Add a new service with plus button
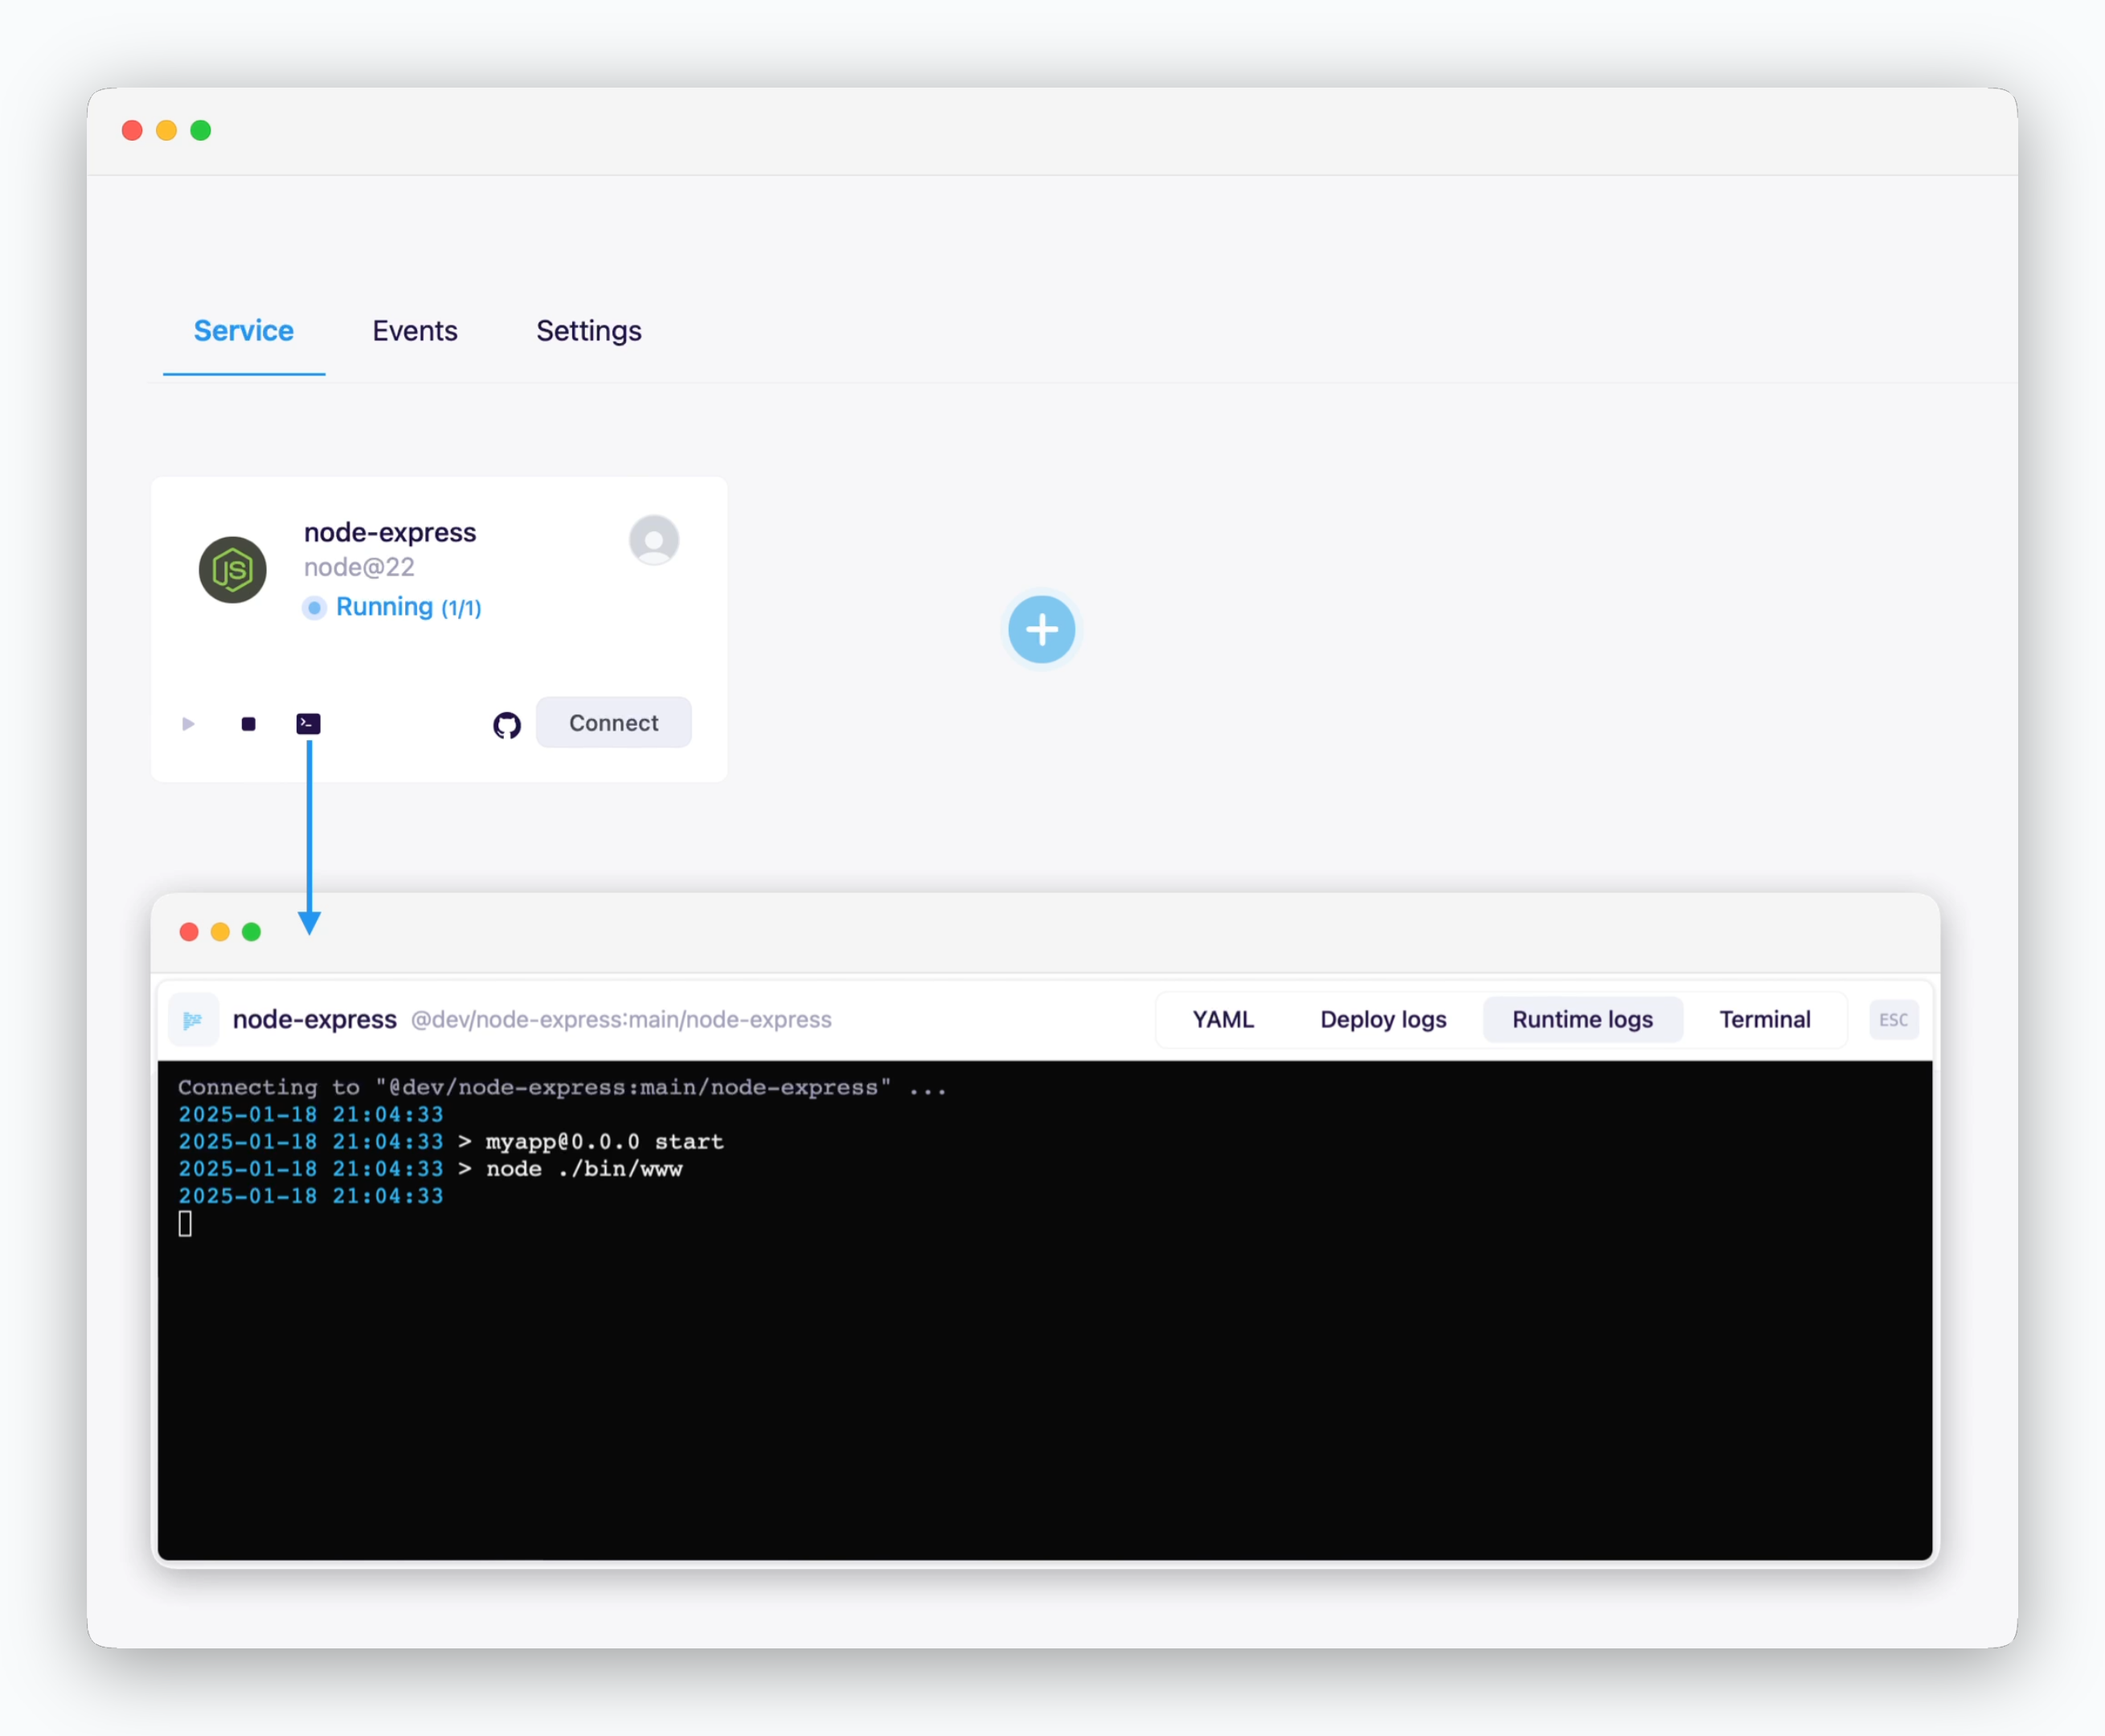Image resolution: width=2105 pixels, height=1736 pixels. (x=1041, y=629)
